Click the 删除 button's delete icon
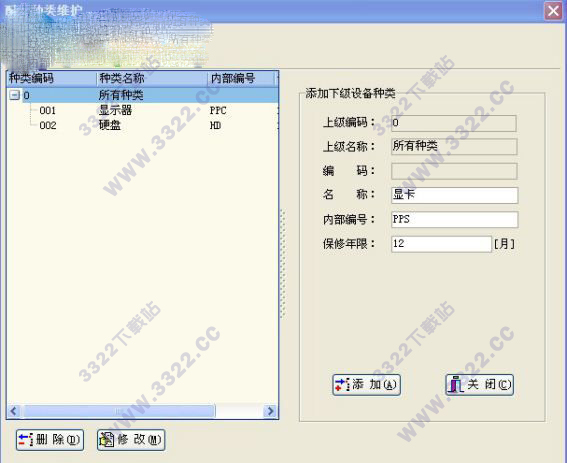 click(26, 440)
